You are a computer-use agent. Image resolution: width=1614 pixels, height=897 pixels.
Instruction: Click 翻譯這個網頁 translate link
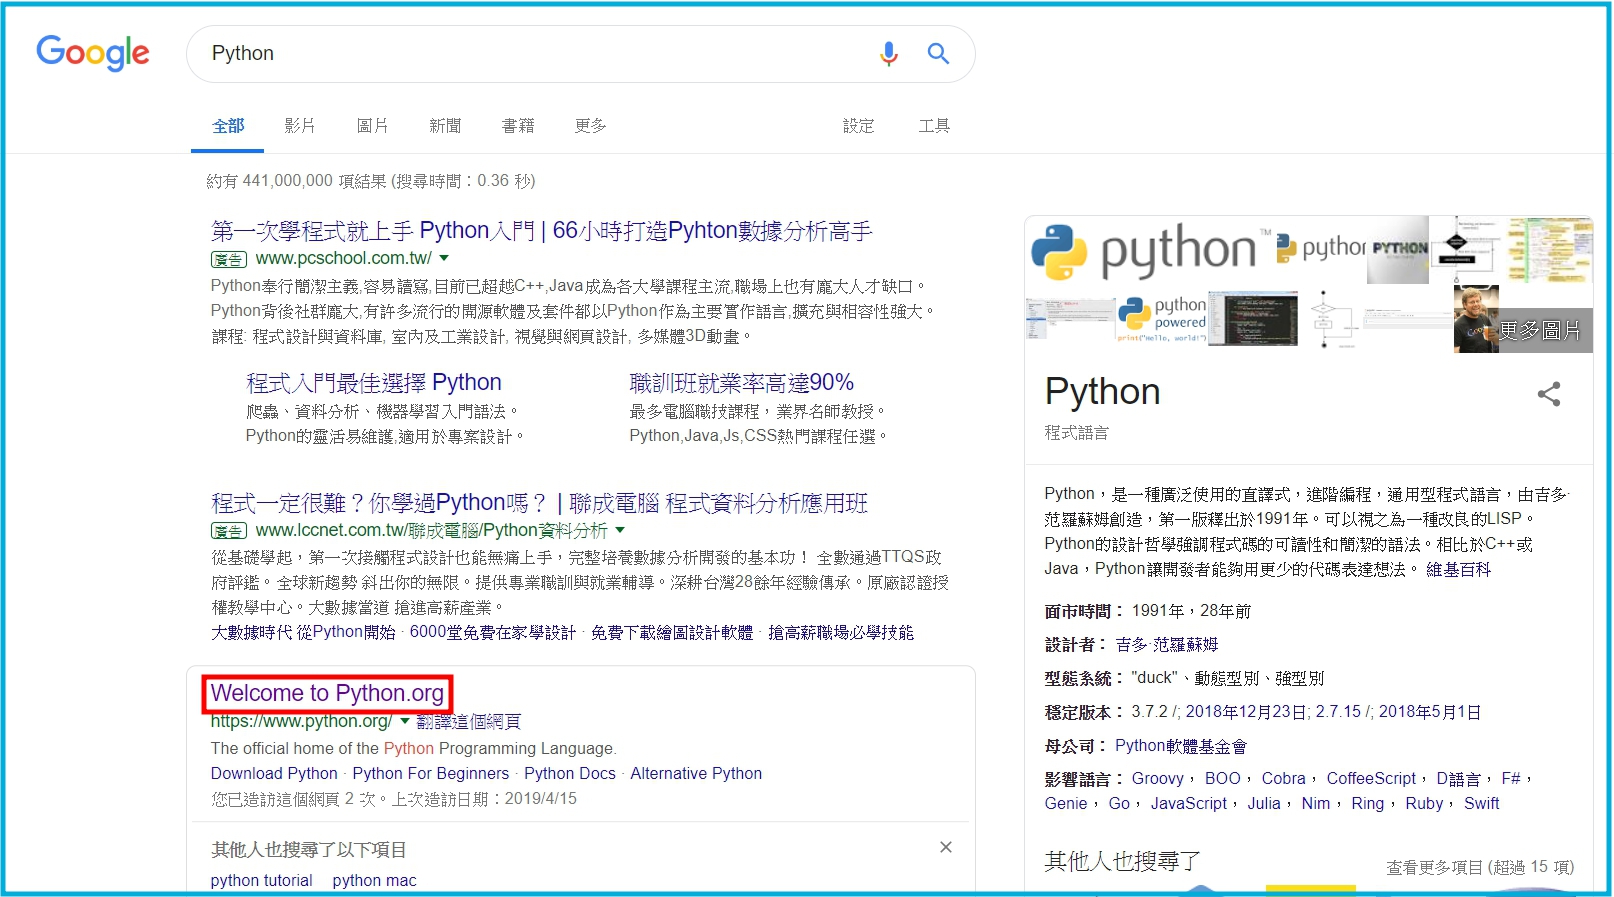[468, 722]
